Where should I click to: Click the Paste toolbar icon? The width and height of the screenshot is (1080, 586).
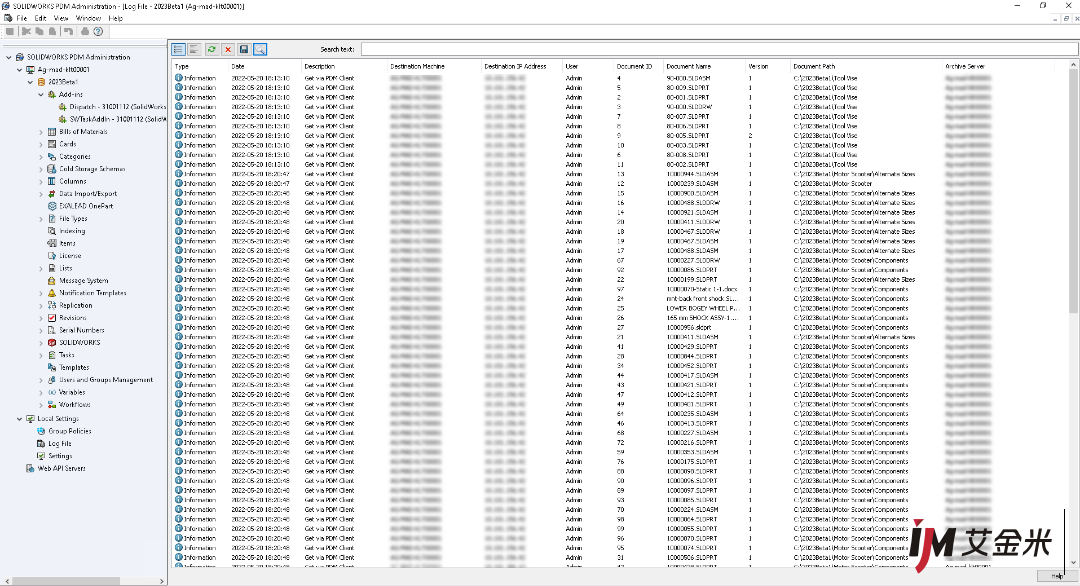coord(52,32)
